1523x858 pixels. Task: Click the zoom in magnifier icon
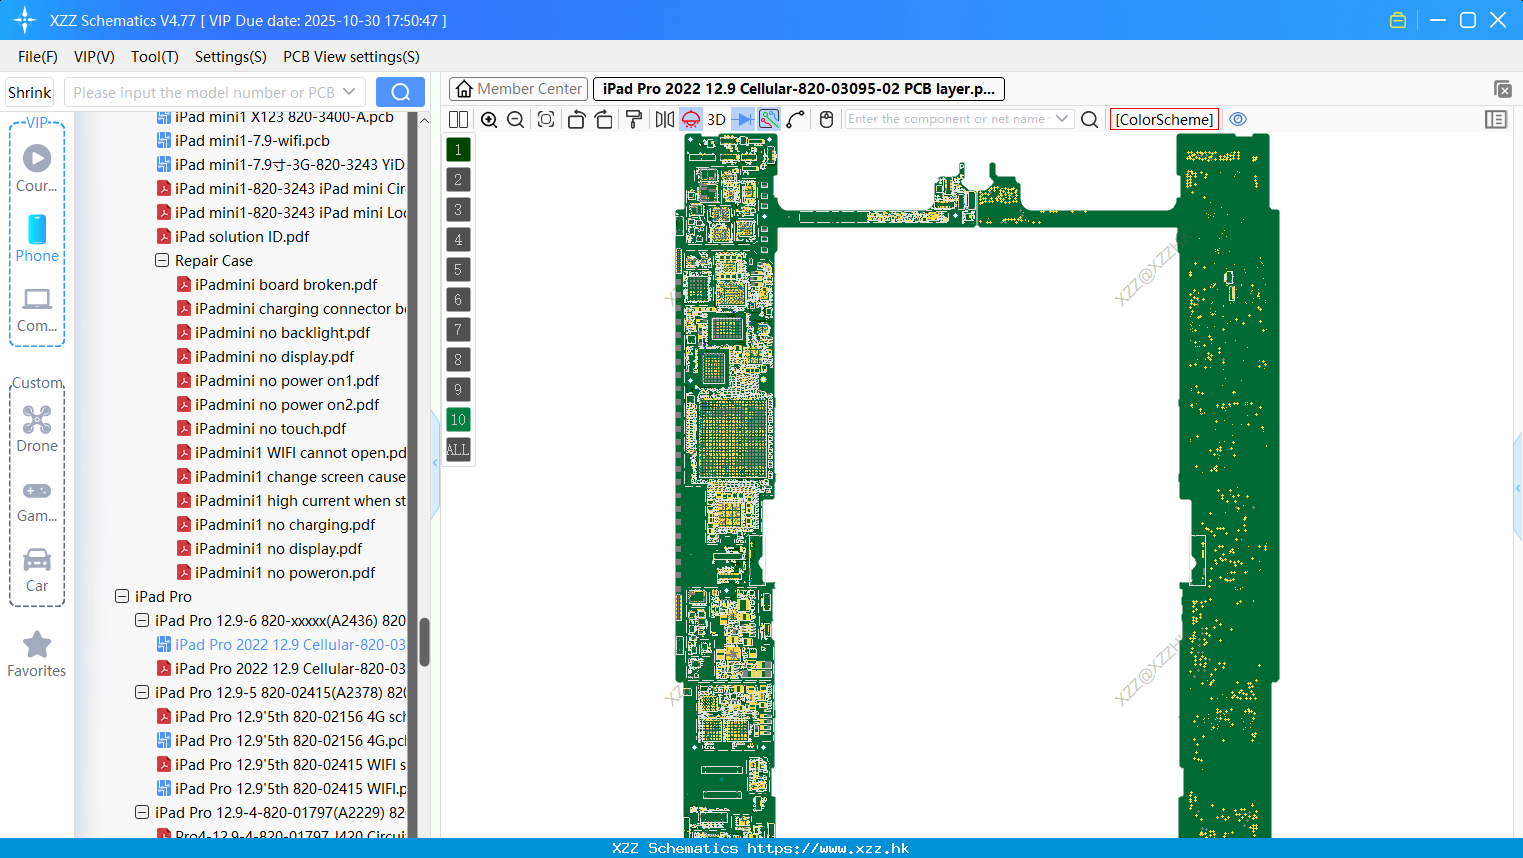(489, 119)
